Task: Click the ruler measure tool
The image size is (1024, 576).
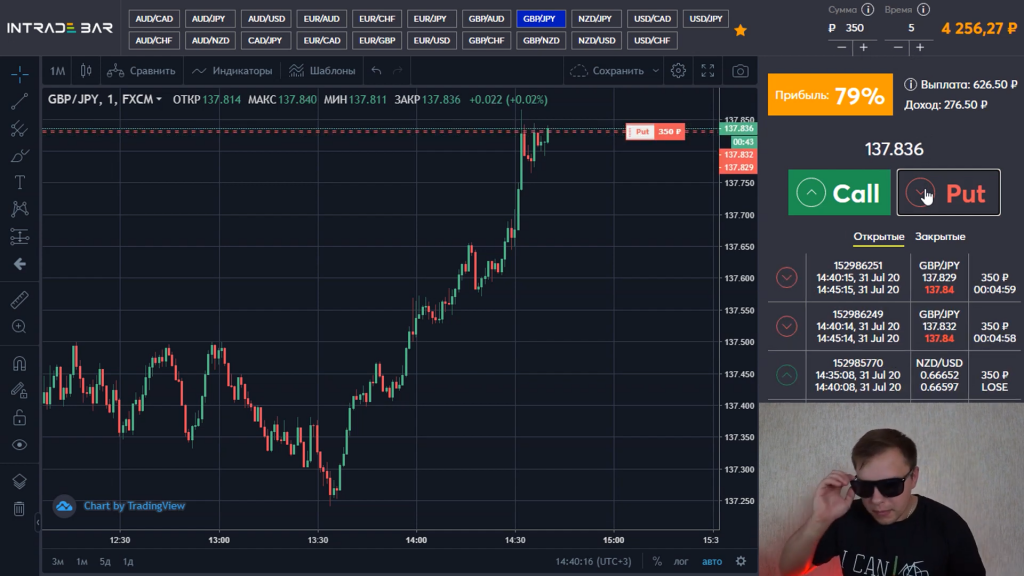Action: click(19, 299)
